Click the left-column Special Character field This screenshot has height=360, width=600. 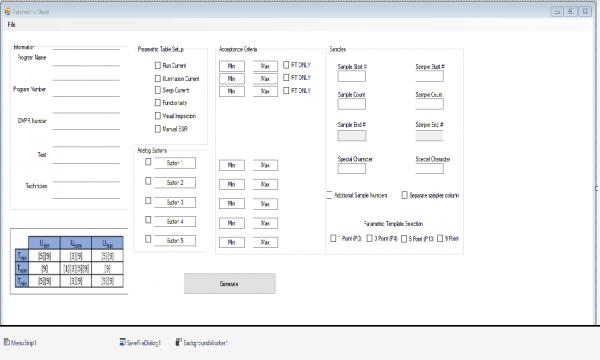click(352, 168)
